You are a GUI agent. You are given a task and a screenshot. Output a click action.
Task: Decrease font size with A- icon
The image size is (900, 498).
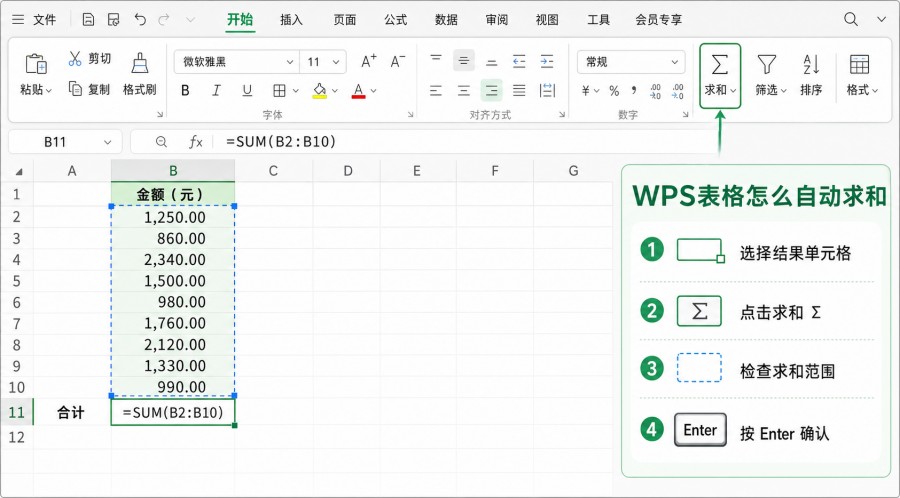tap(398, 61)
